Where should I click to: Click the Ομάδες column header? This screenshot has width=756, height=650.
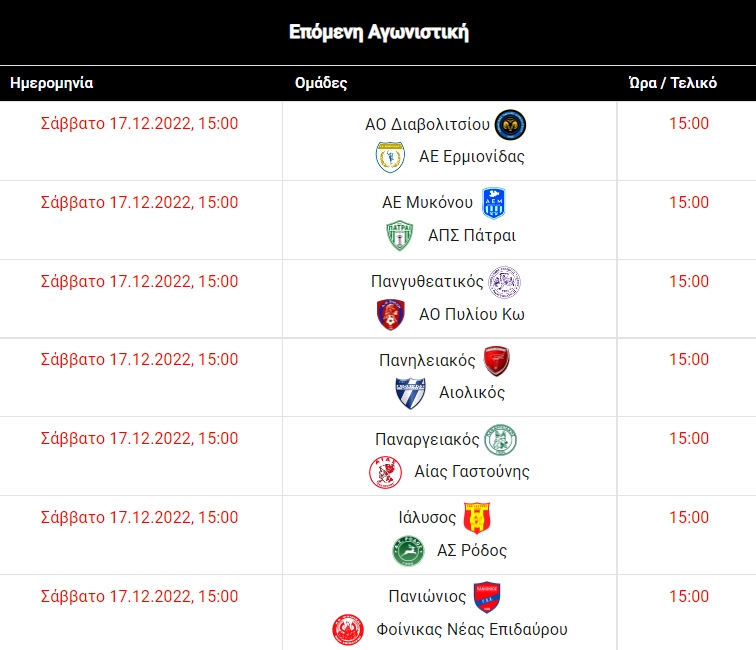pos(321,83)
